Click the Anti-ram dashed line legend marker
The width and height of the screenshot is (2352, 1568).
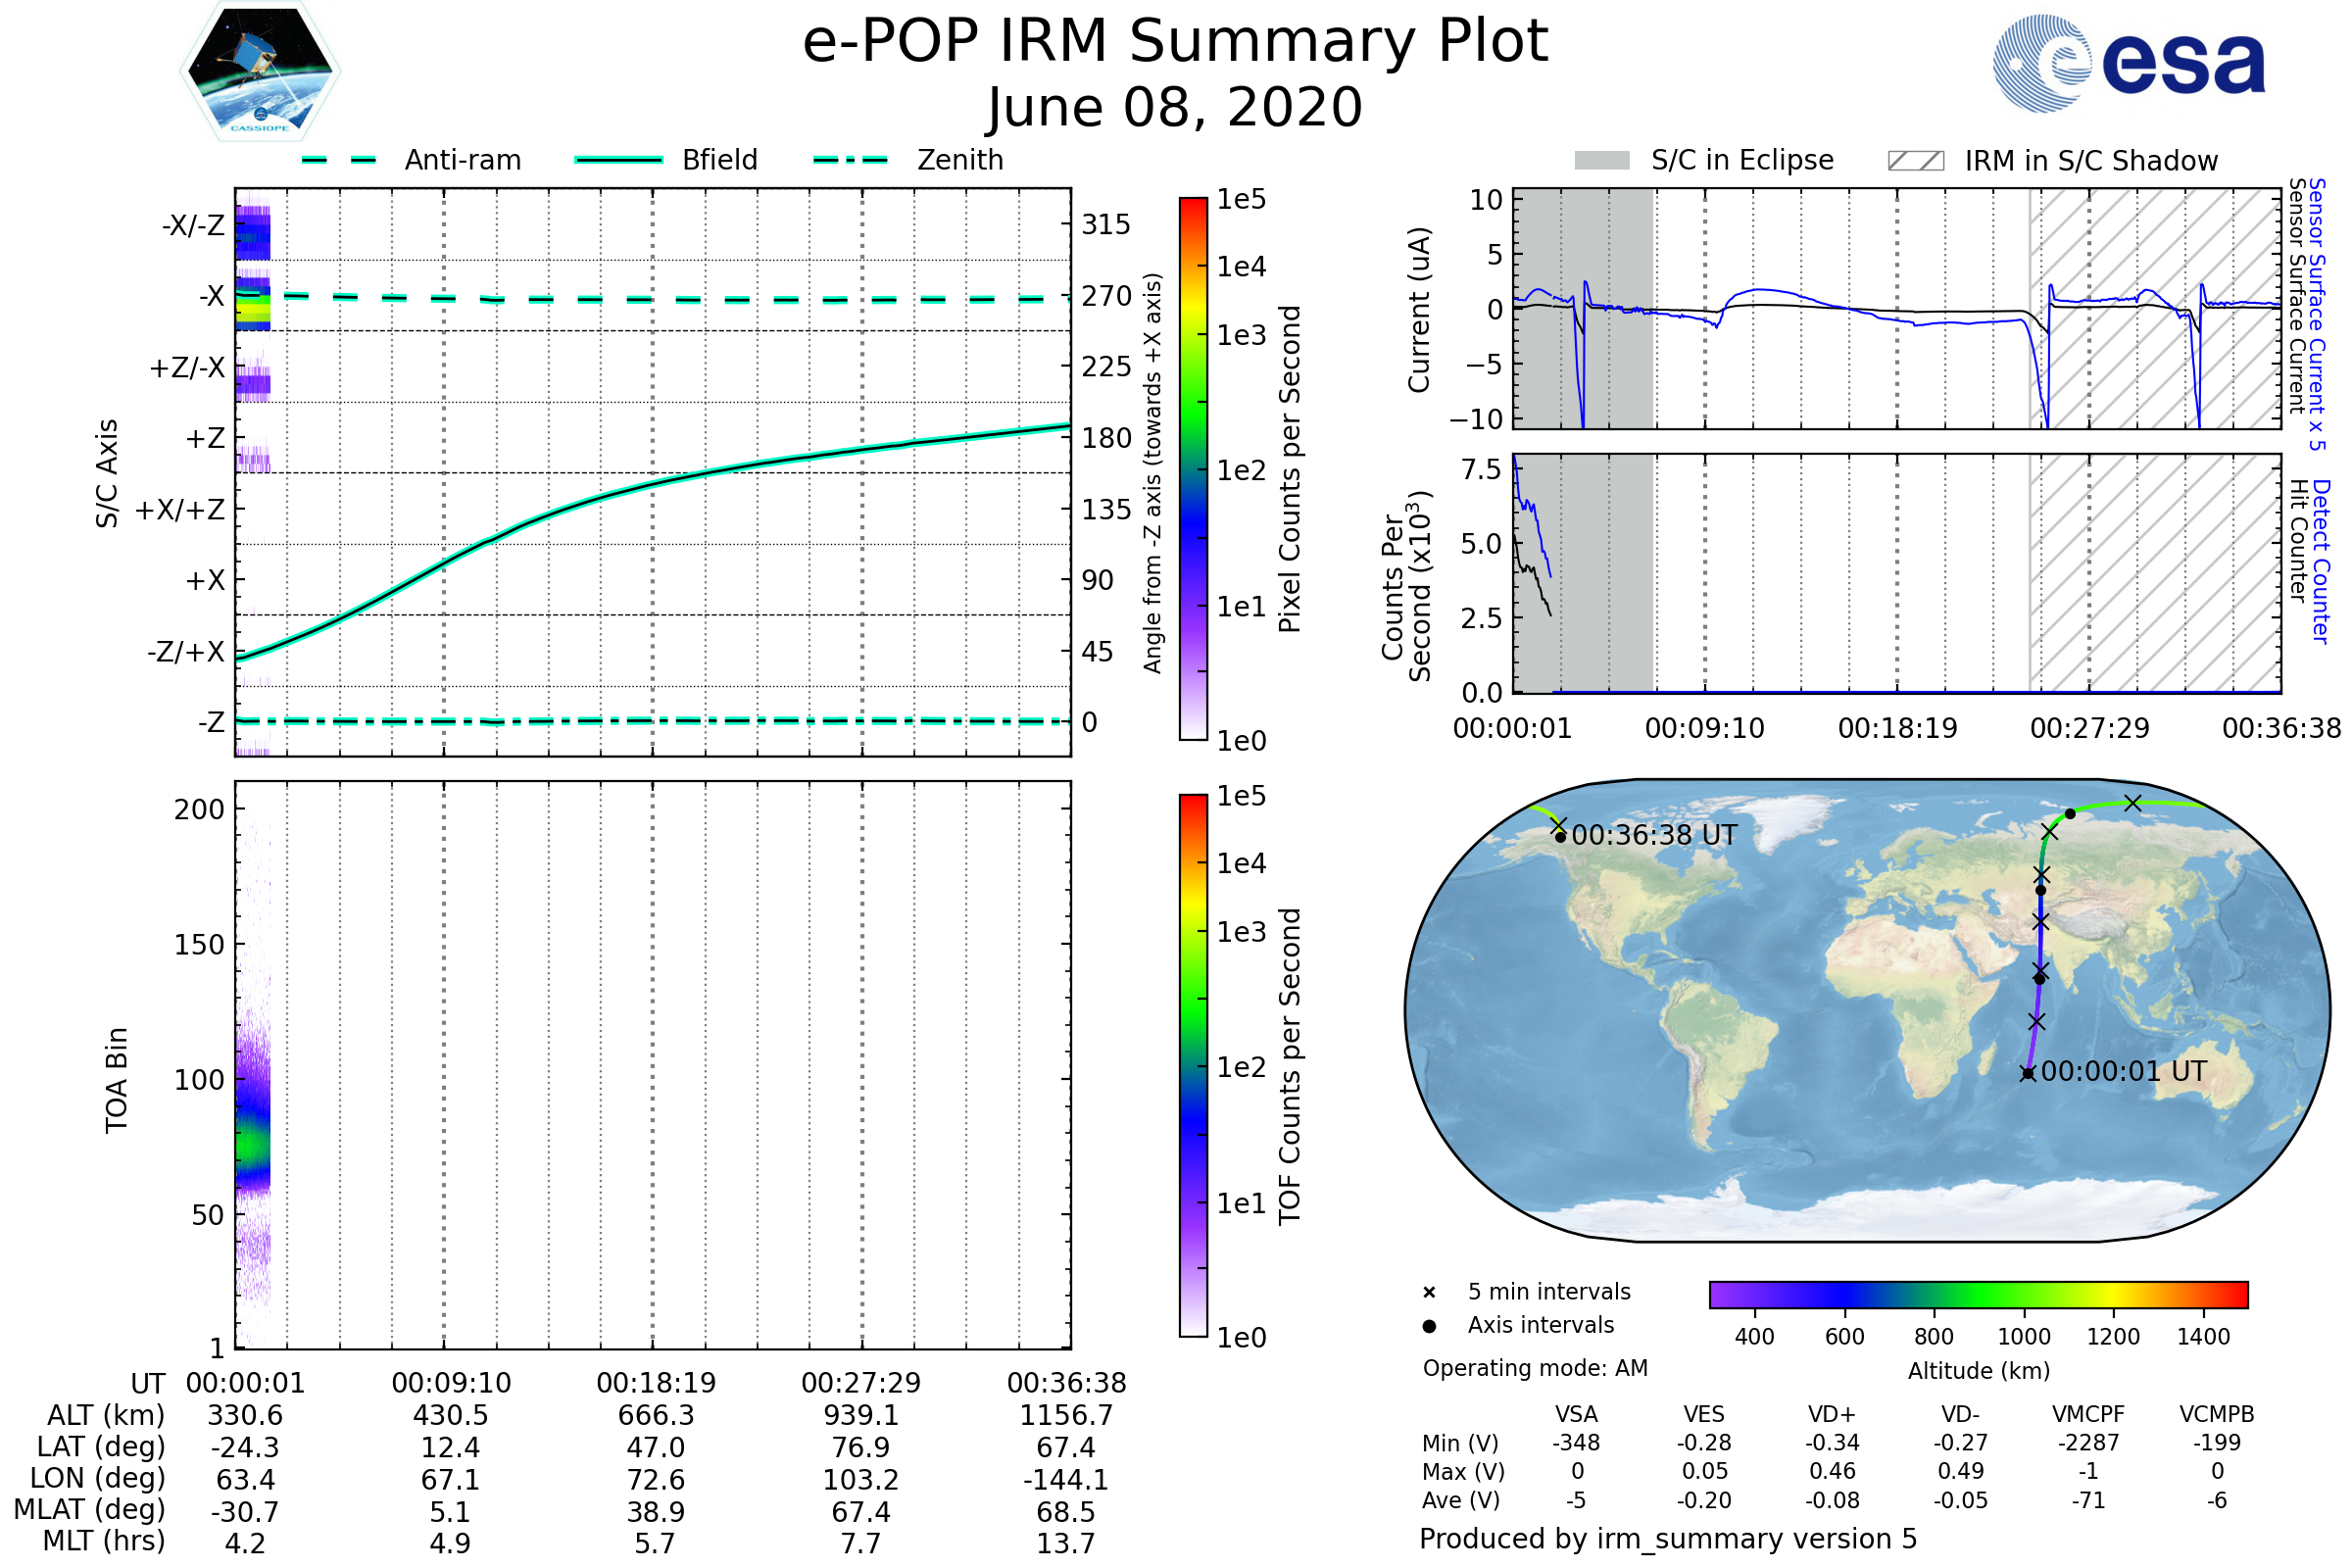pos(339,160)
